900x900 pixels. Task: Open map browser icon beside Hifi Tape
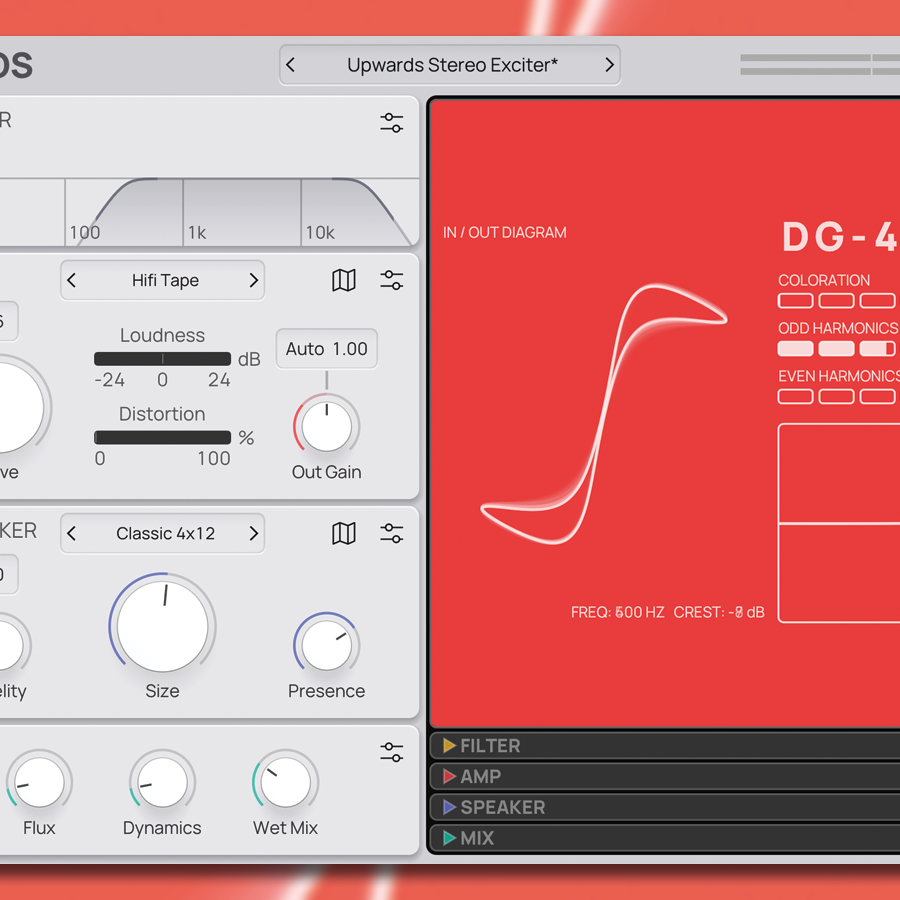pos(344,280)
